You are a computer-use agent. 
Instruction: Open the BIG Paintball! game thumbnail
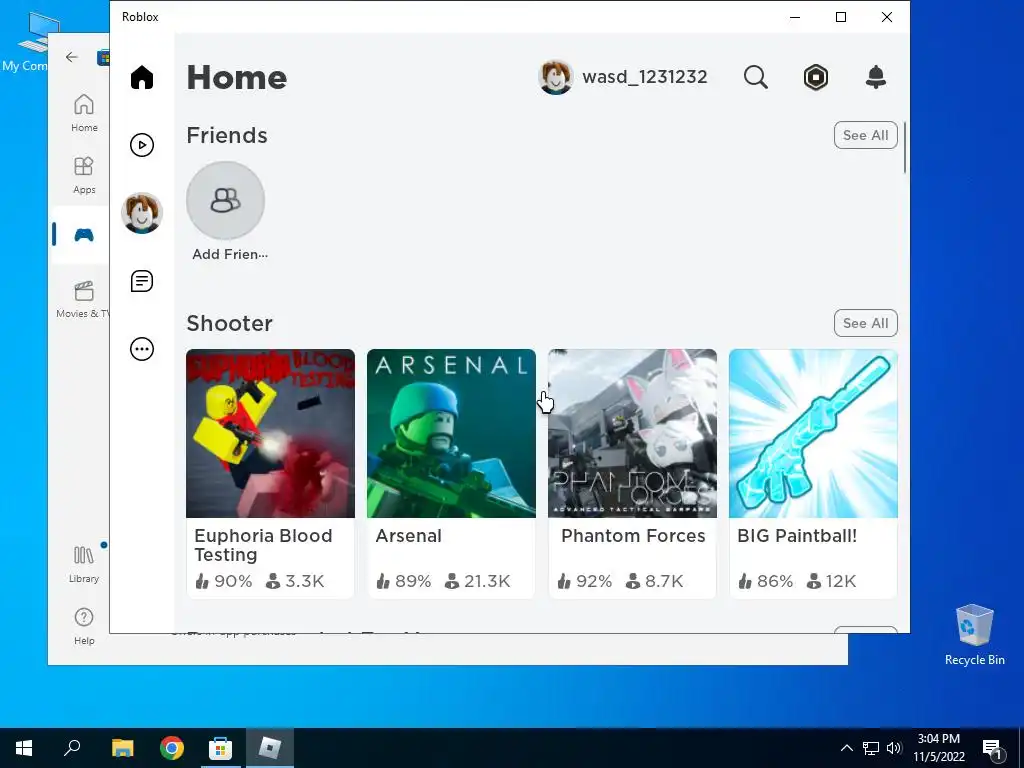tap(813, 433)
